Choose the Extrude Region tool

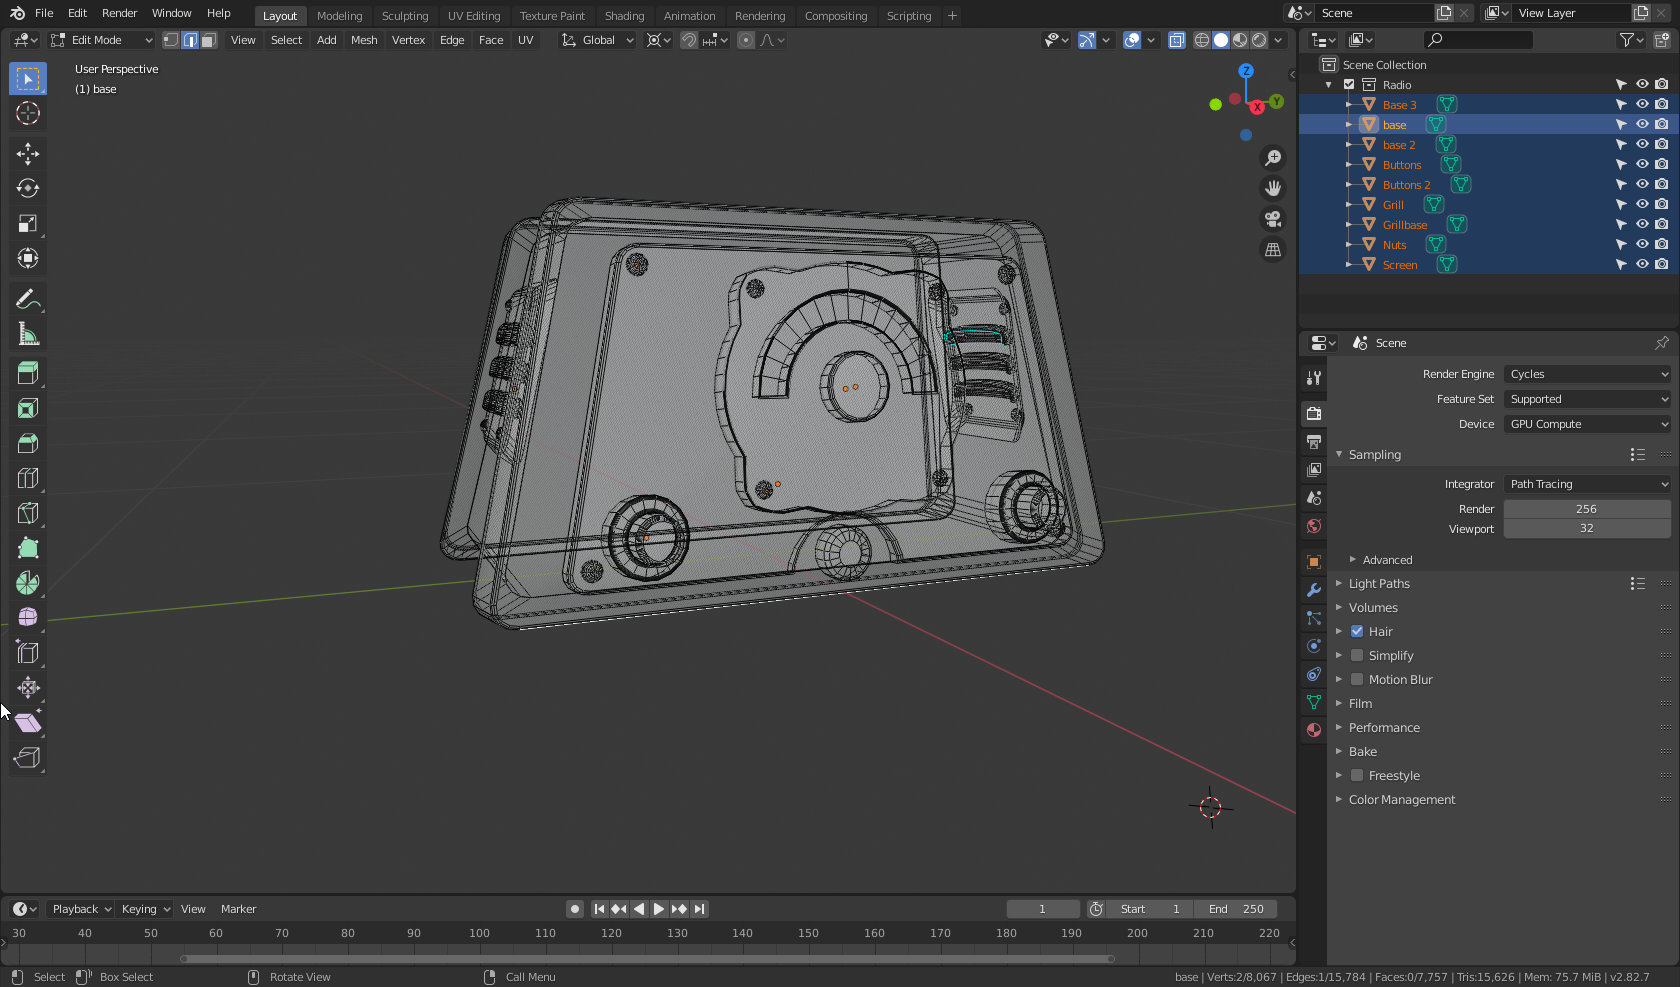pyautogui.click(x=28, y=373)
